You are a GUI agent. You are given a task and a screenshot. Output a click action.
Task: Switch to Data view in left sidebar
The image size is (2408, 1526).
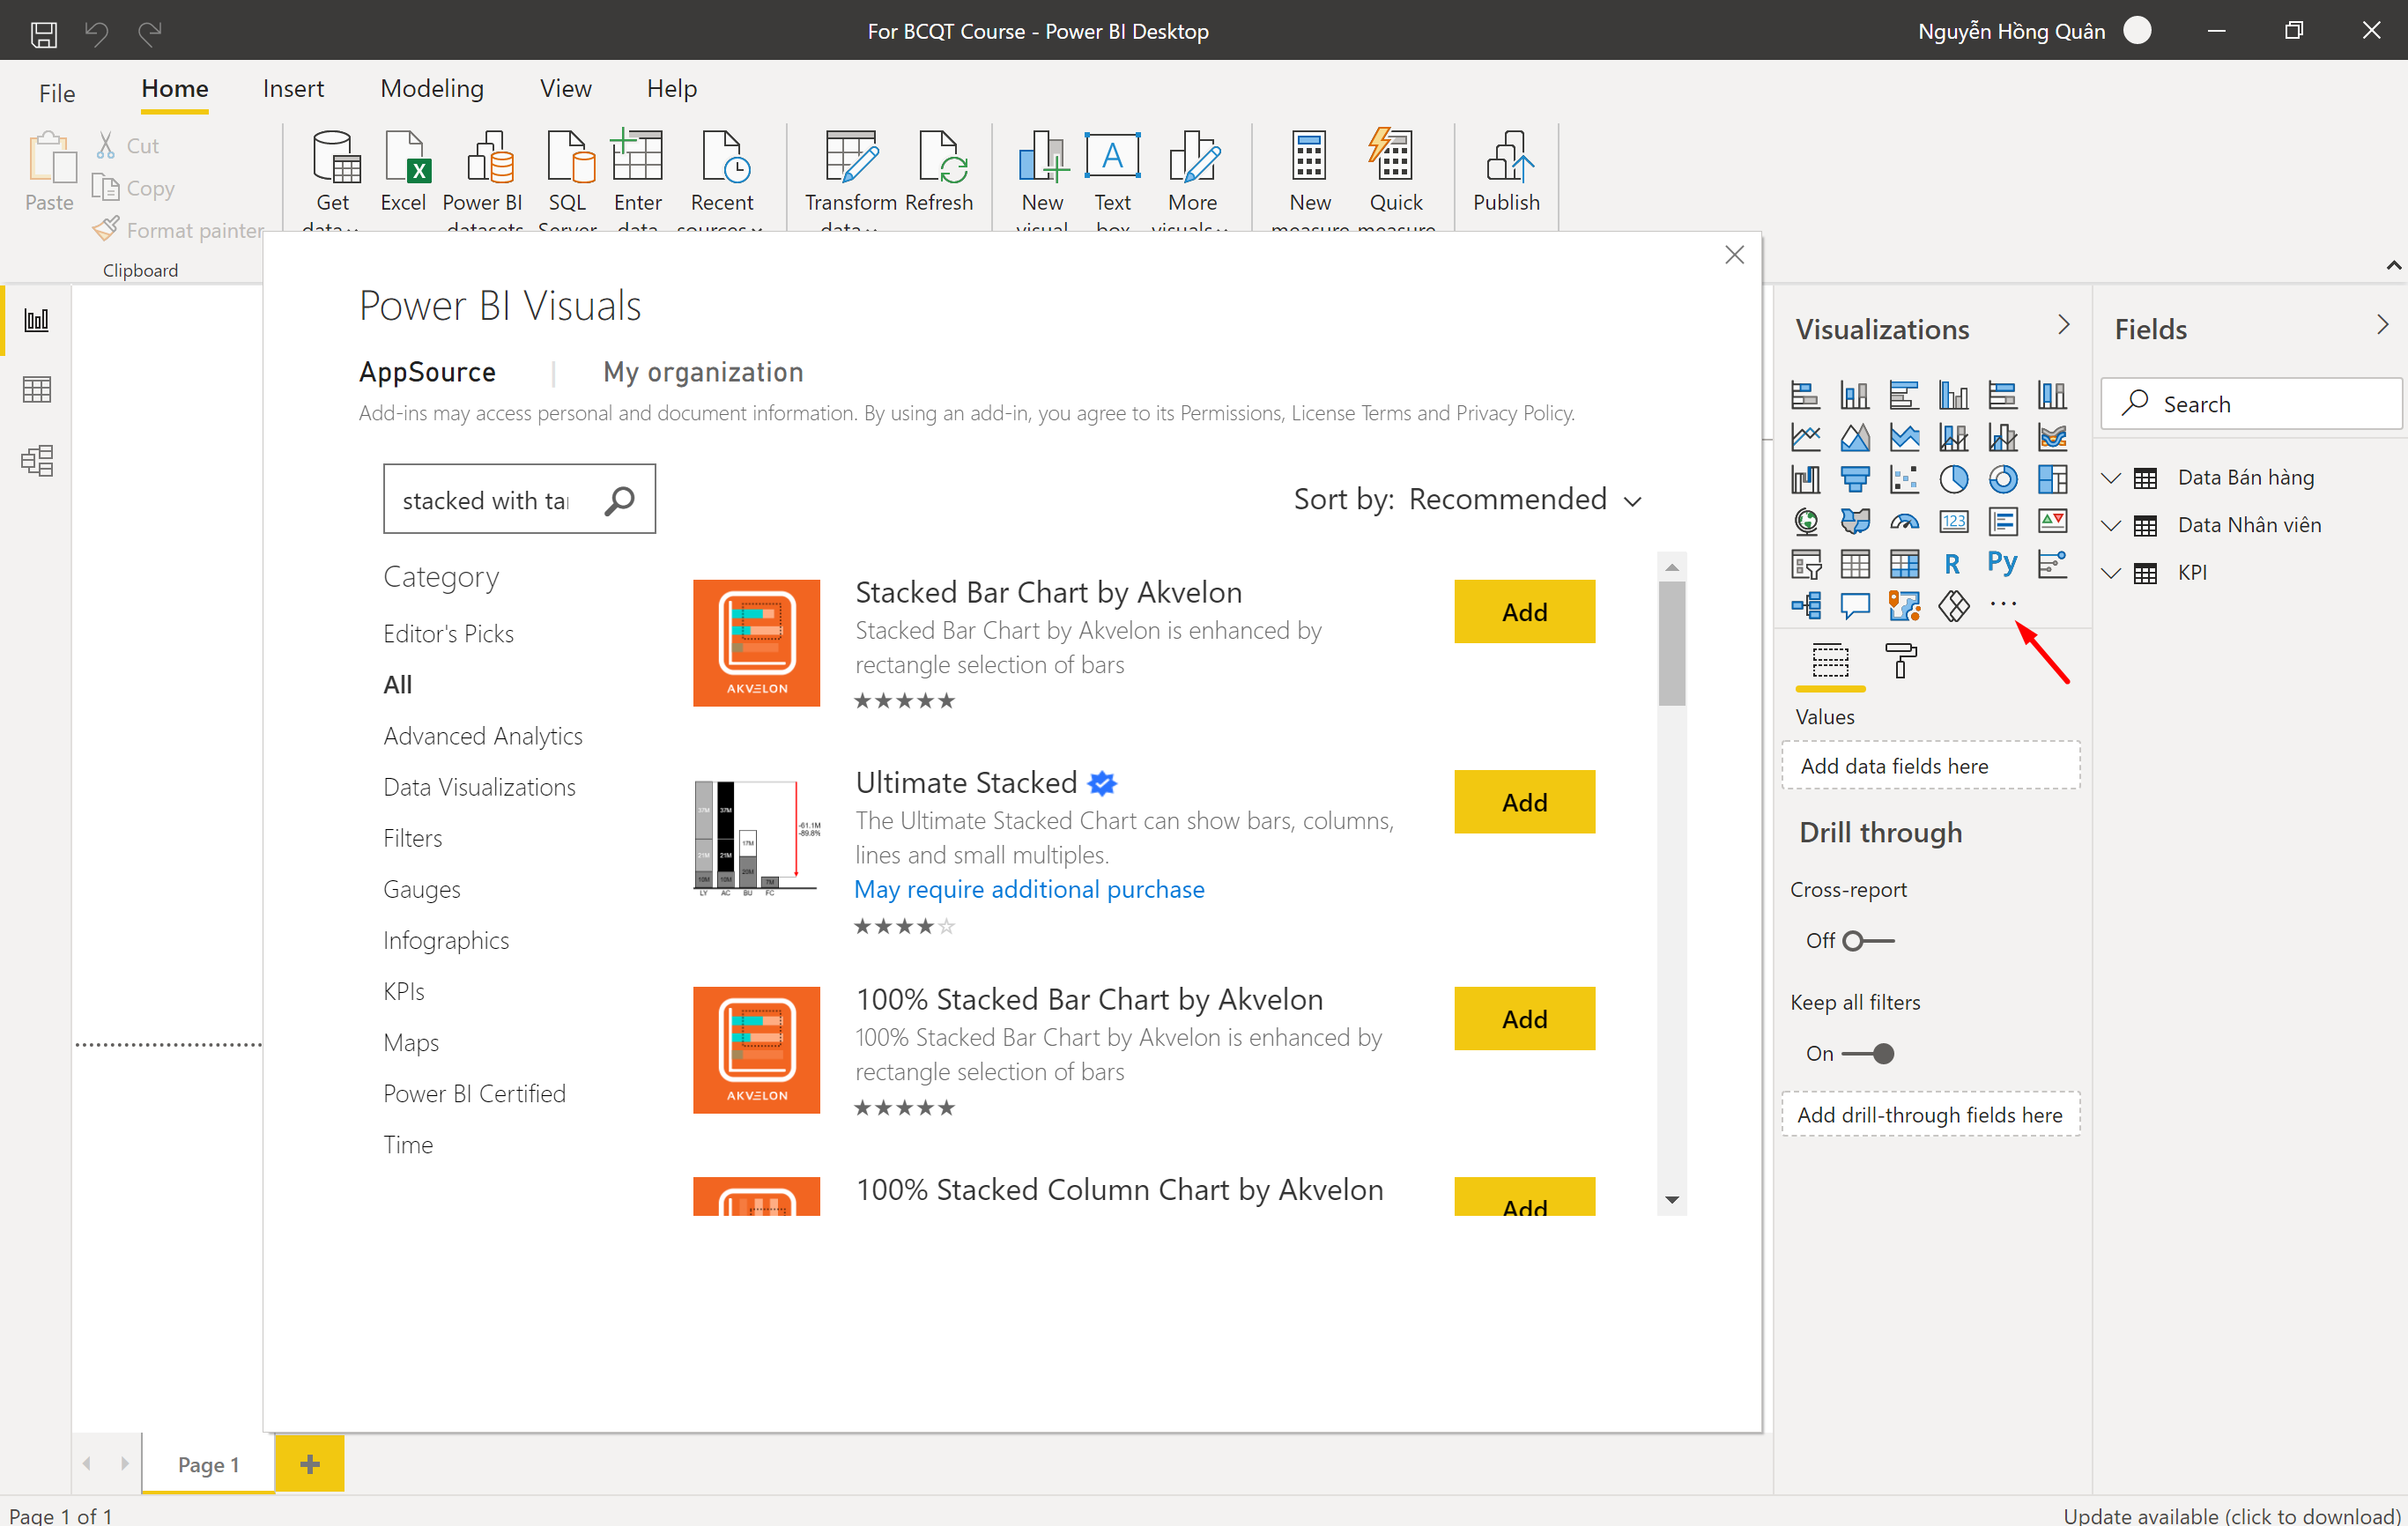coord(36,390)
